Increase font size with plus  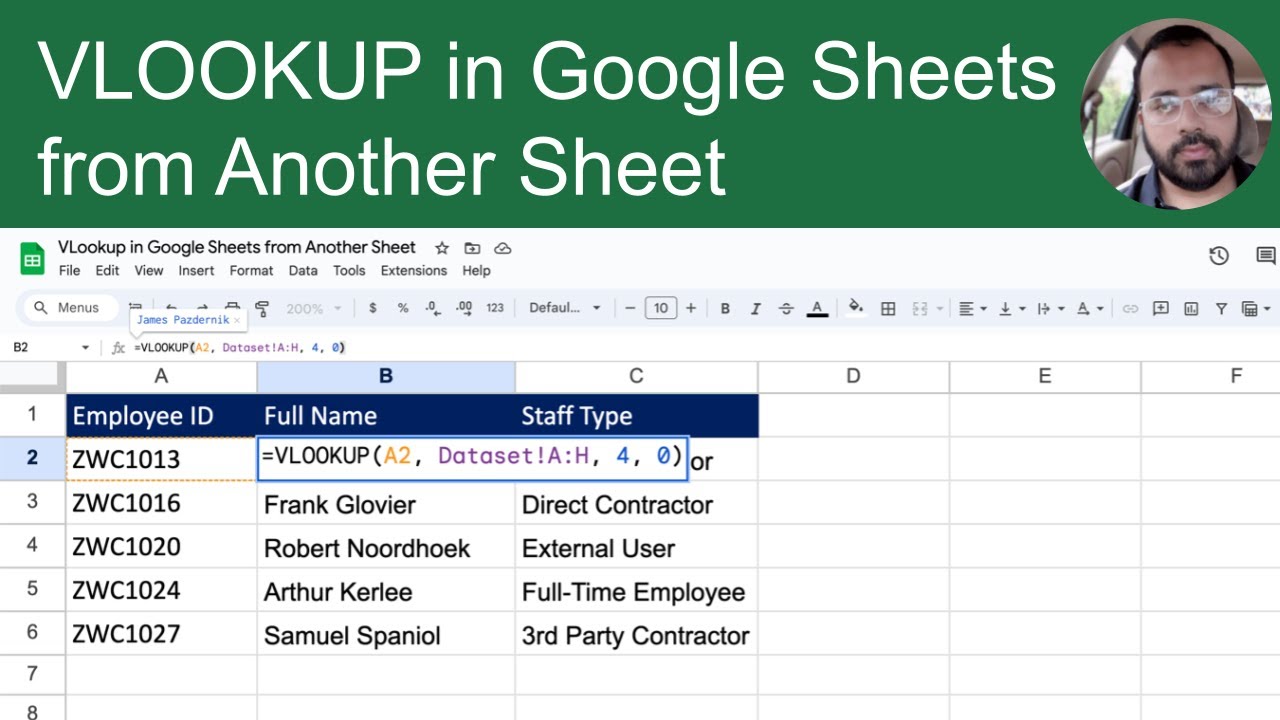pos(690,308)
